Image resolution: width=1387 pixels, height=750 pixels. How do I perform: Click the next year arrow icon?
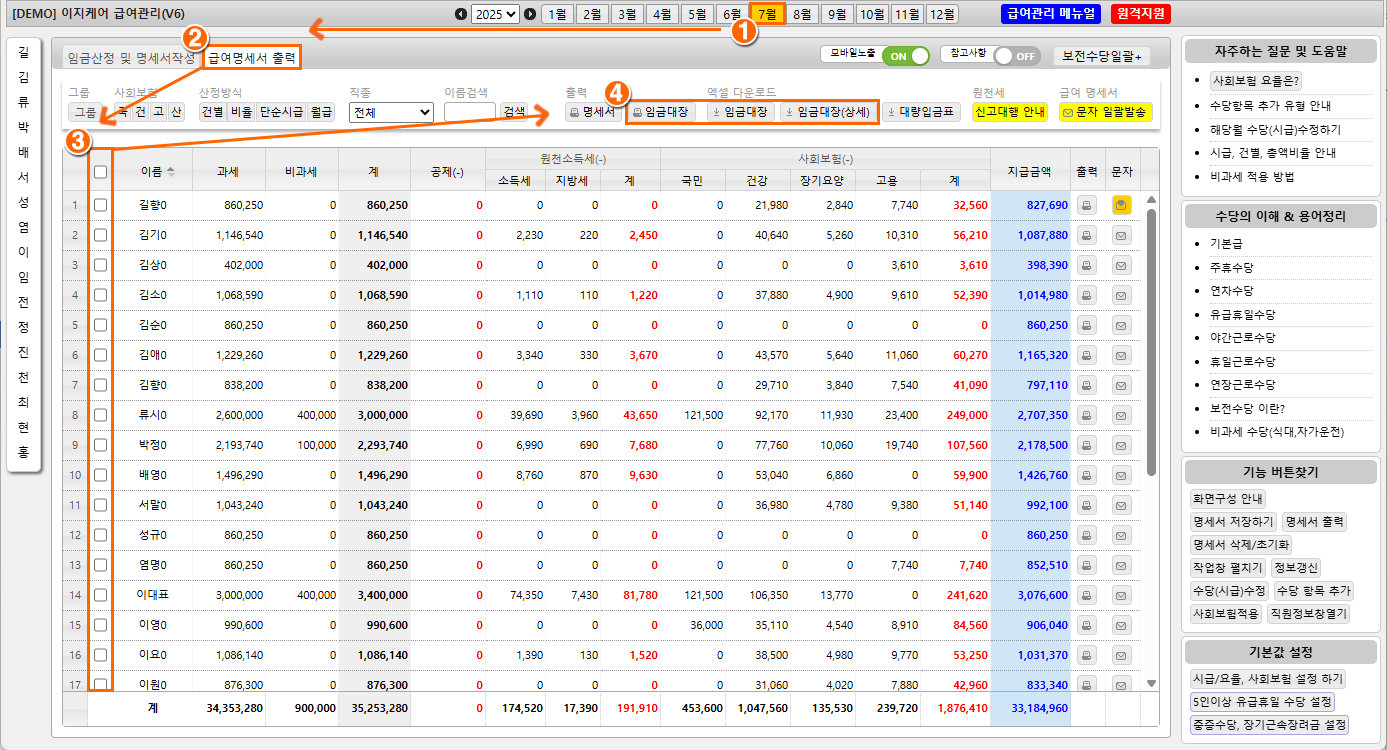(x=531, y=14)
